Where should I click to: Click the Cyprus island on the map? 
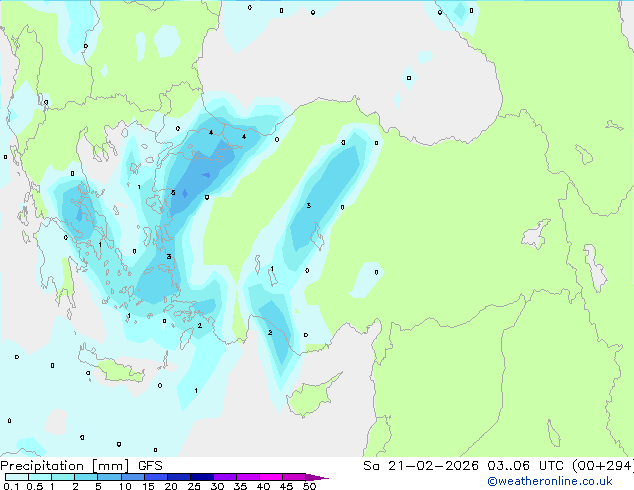click(x=311, y=398)
